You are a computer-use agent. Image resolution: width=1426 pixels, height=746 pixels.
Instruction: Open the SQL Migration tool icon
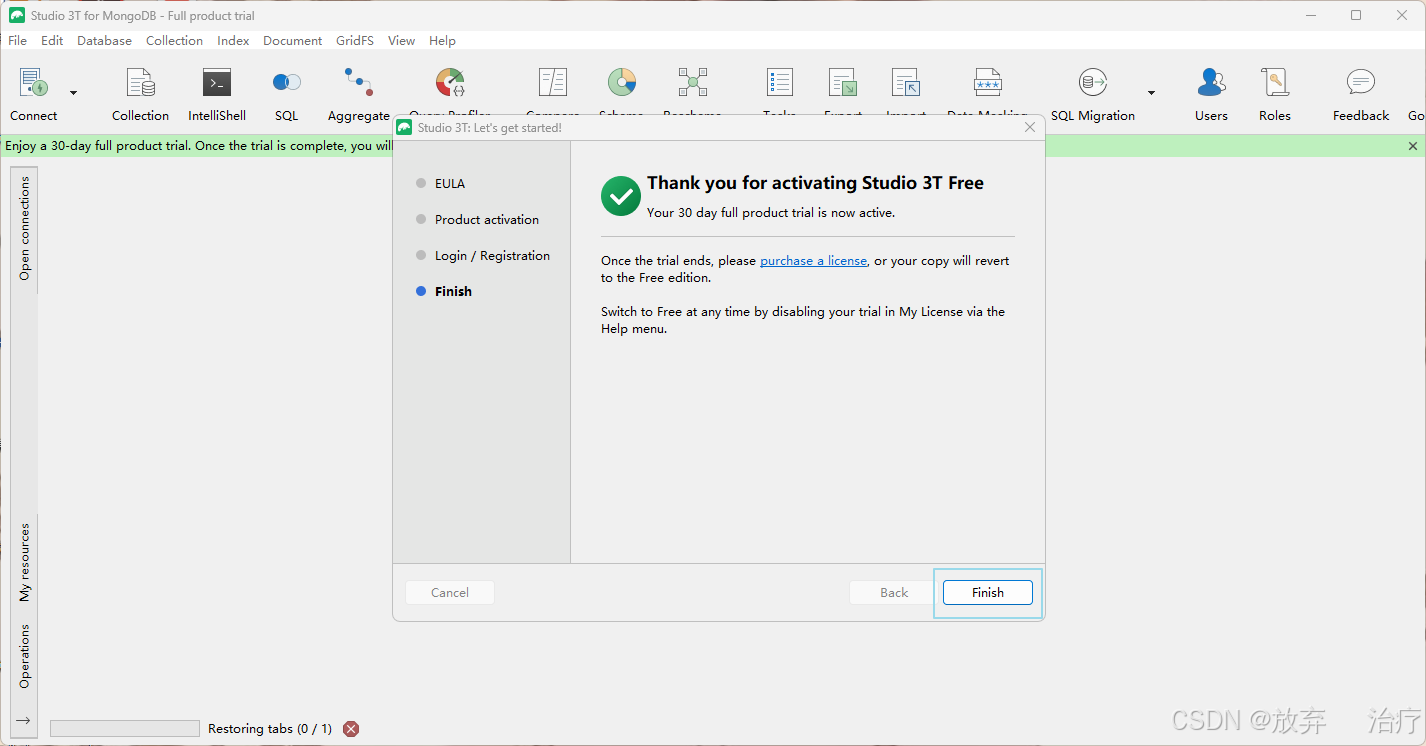(x=1092, y=84)
